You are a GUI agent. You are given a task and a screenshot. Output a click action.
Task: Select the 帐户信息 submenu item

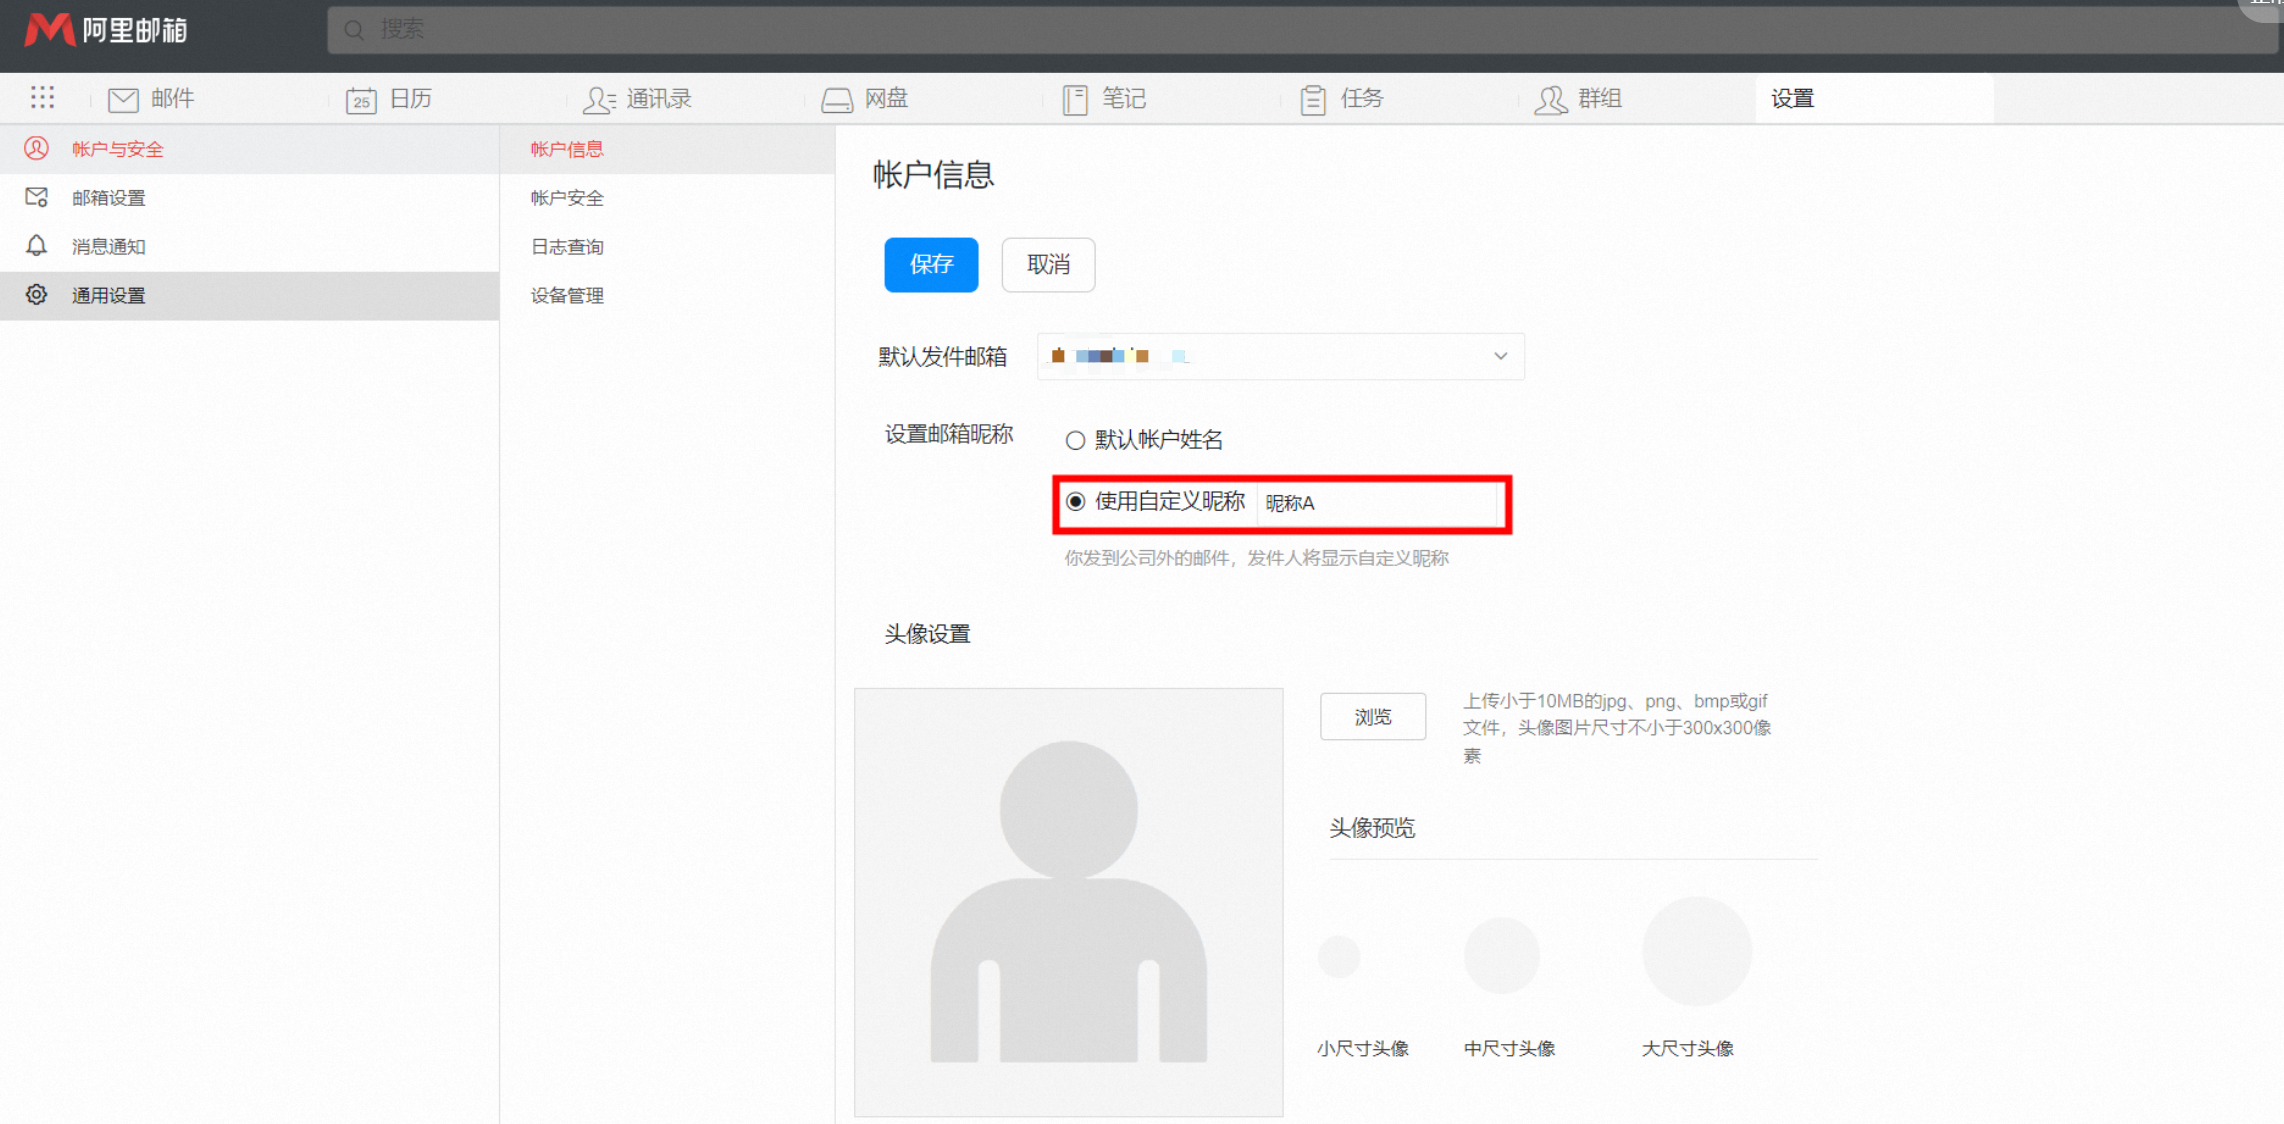click(x=667, y=149)
